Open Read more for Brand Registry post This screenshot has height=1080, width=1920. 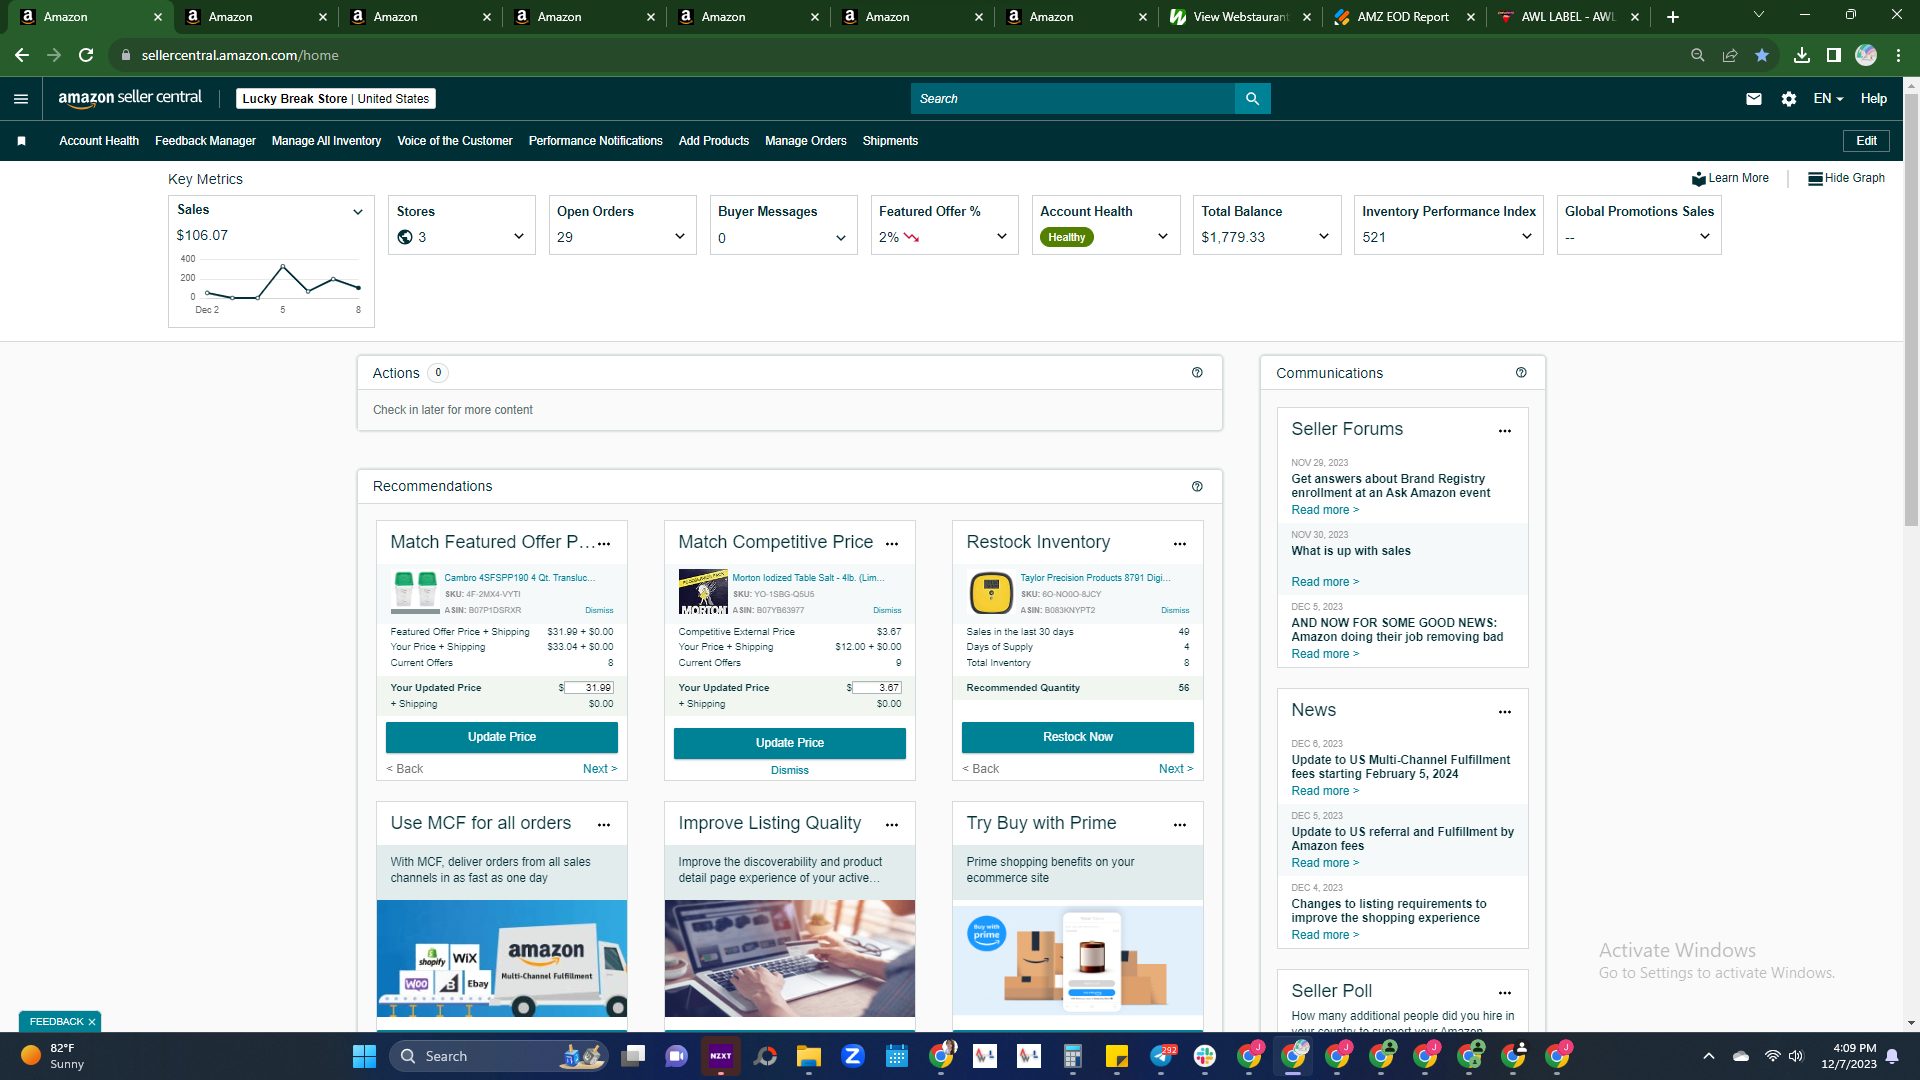[1325, 511]
